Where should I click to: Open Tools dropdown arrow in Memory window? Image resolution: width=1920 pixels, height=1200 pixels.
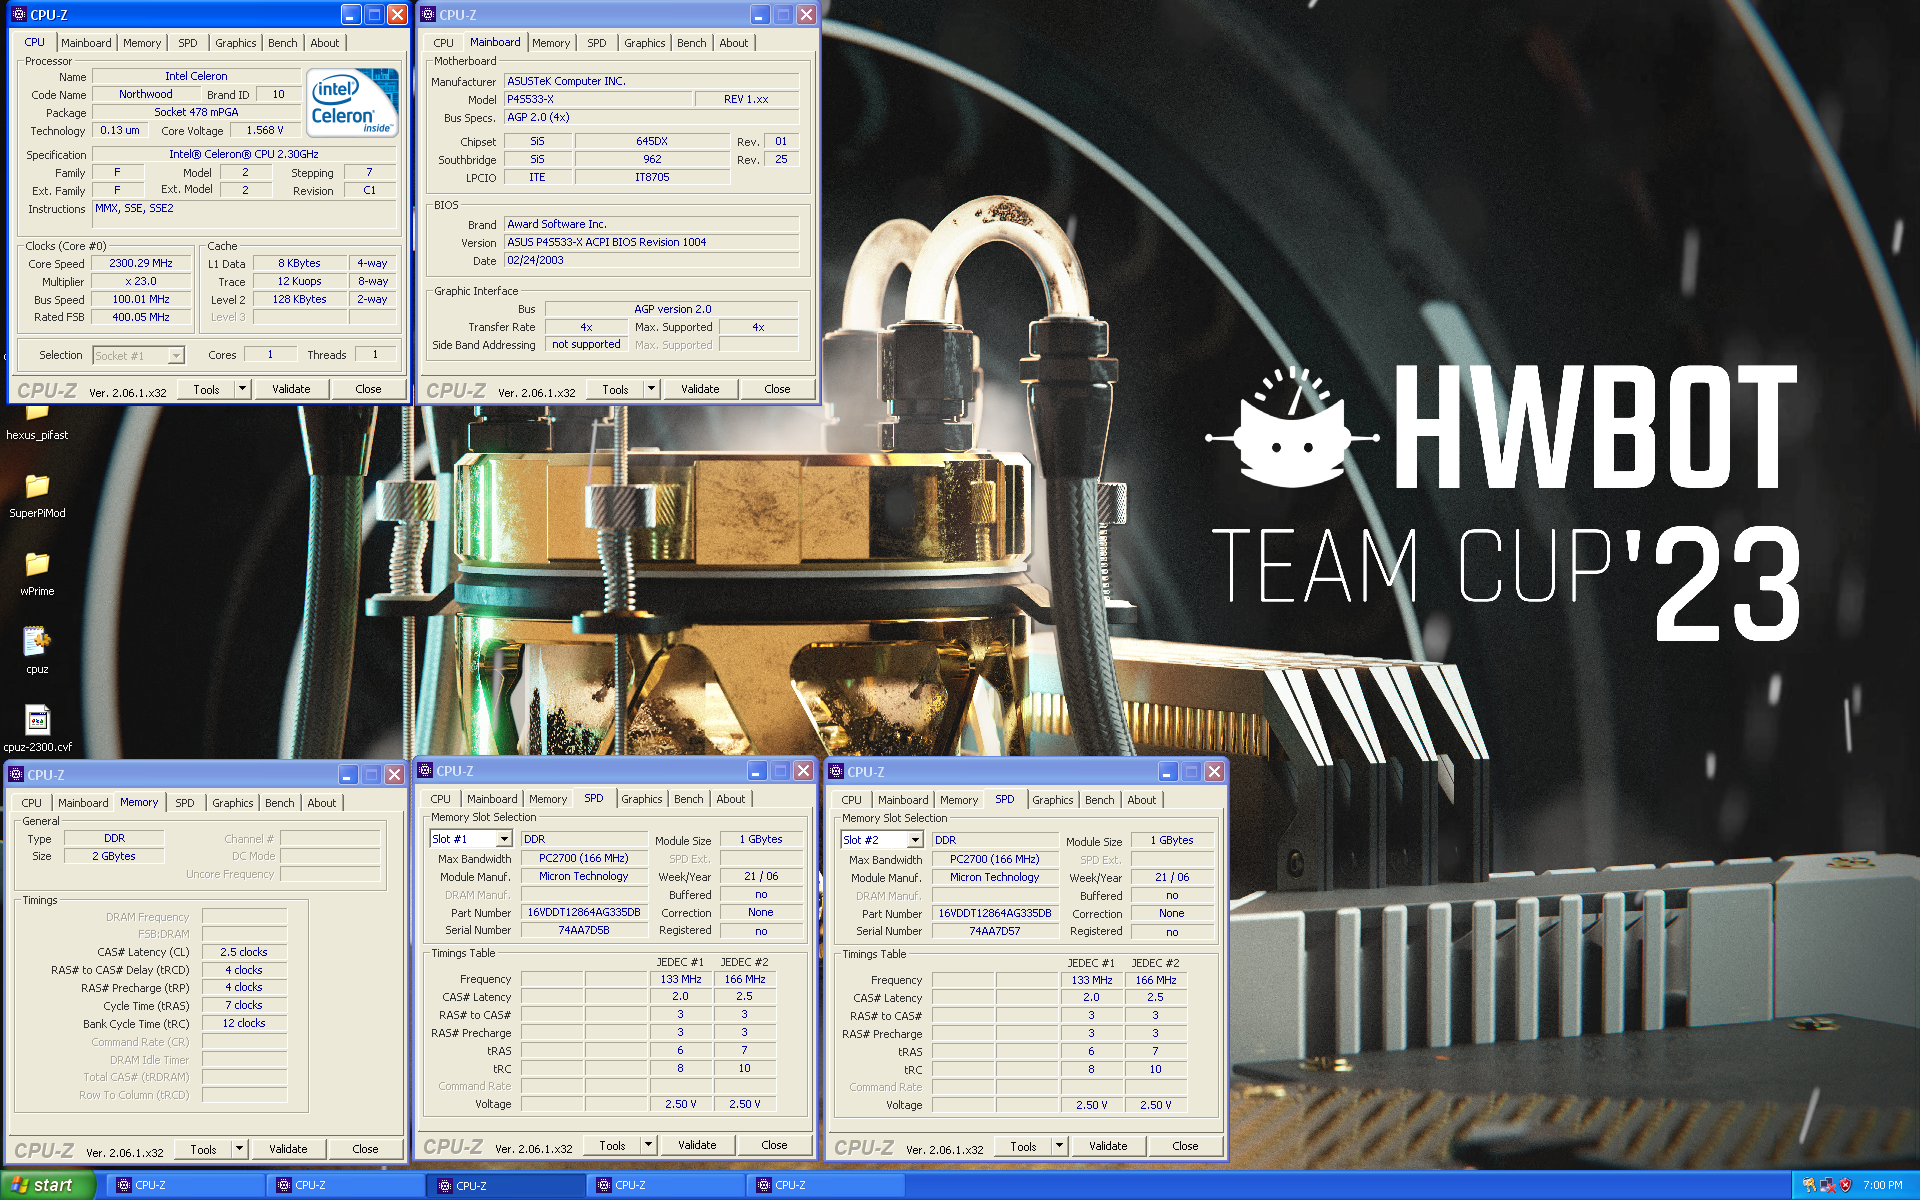(x=239, y=1149)
